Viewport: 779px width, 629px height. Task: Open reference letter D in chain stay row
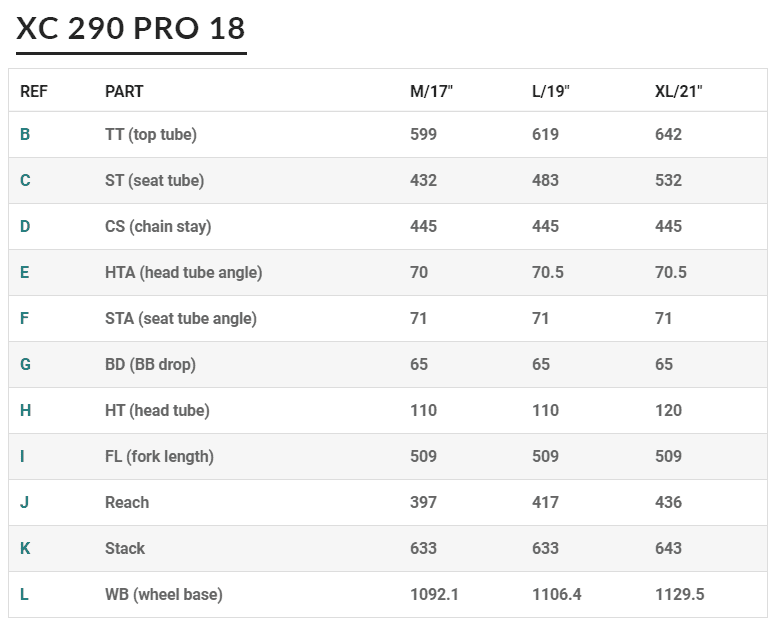pyautogui.click(x=25, y=226)
